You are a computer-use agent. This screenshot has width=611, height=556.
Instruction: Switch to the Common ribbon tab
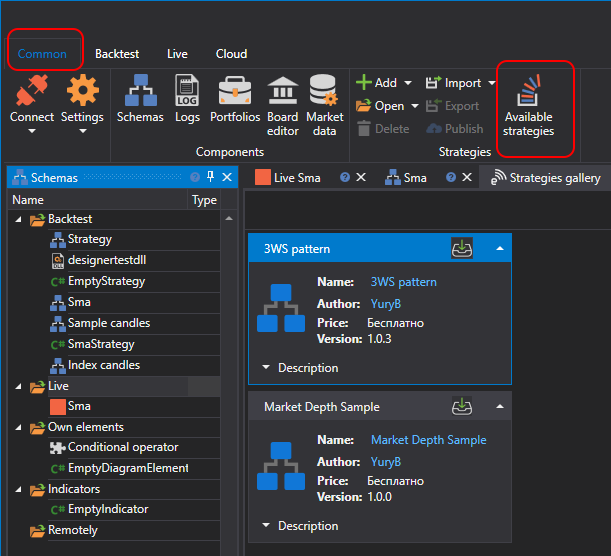click(42, 53)
